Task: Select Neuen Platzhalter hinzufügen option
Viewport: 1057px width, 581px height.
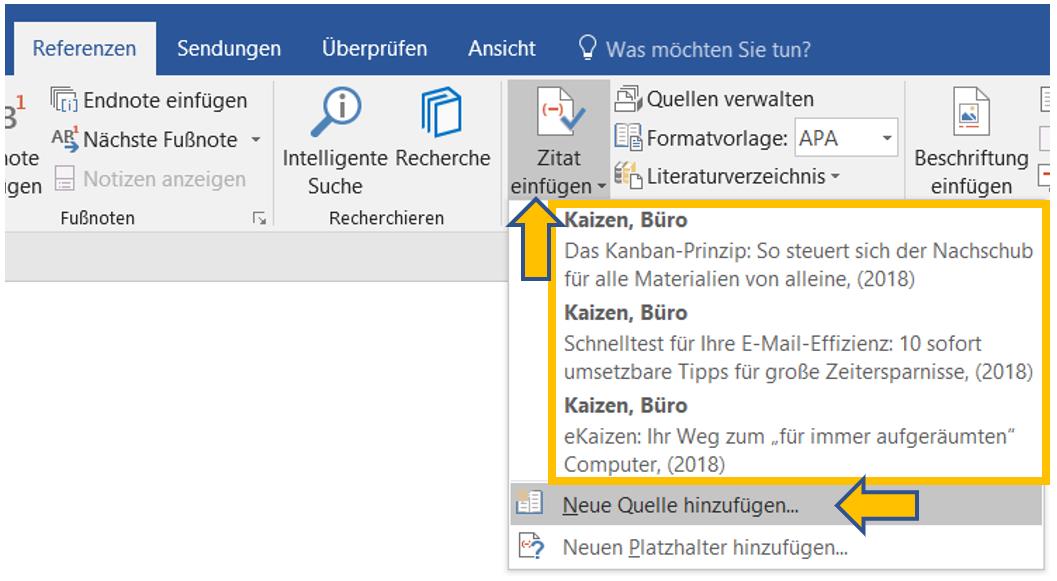Action: coord(704,547)
